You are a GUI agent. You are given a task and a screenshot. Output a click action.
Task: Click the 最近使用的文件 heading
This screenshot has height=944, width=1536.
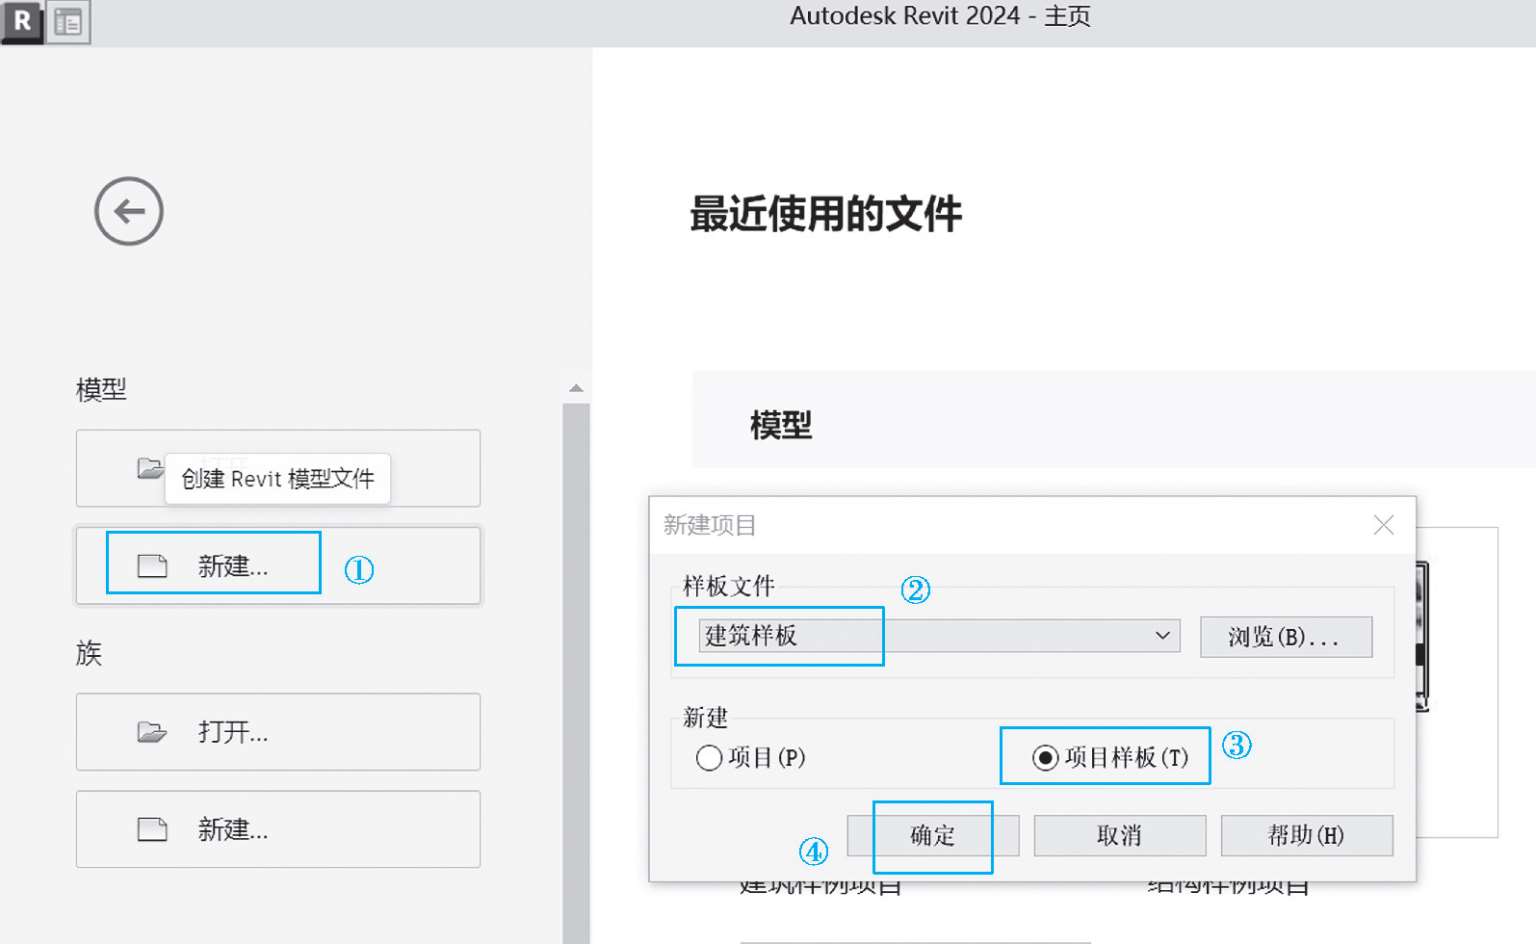click(x=826, y=214)
